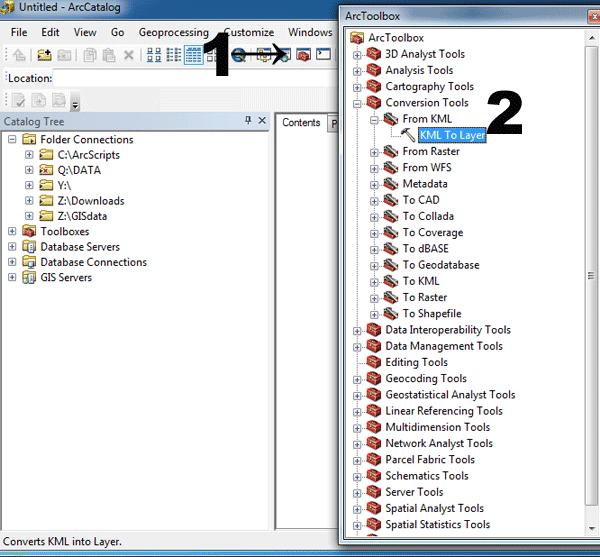Click ArcToolbox scrollbar down arrow
The image size is (600, 557).
click(592, 528)
